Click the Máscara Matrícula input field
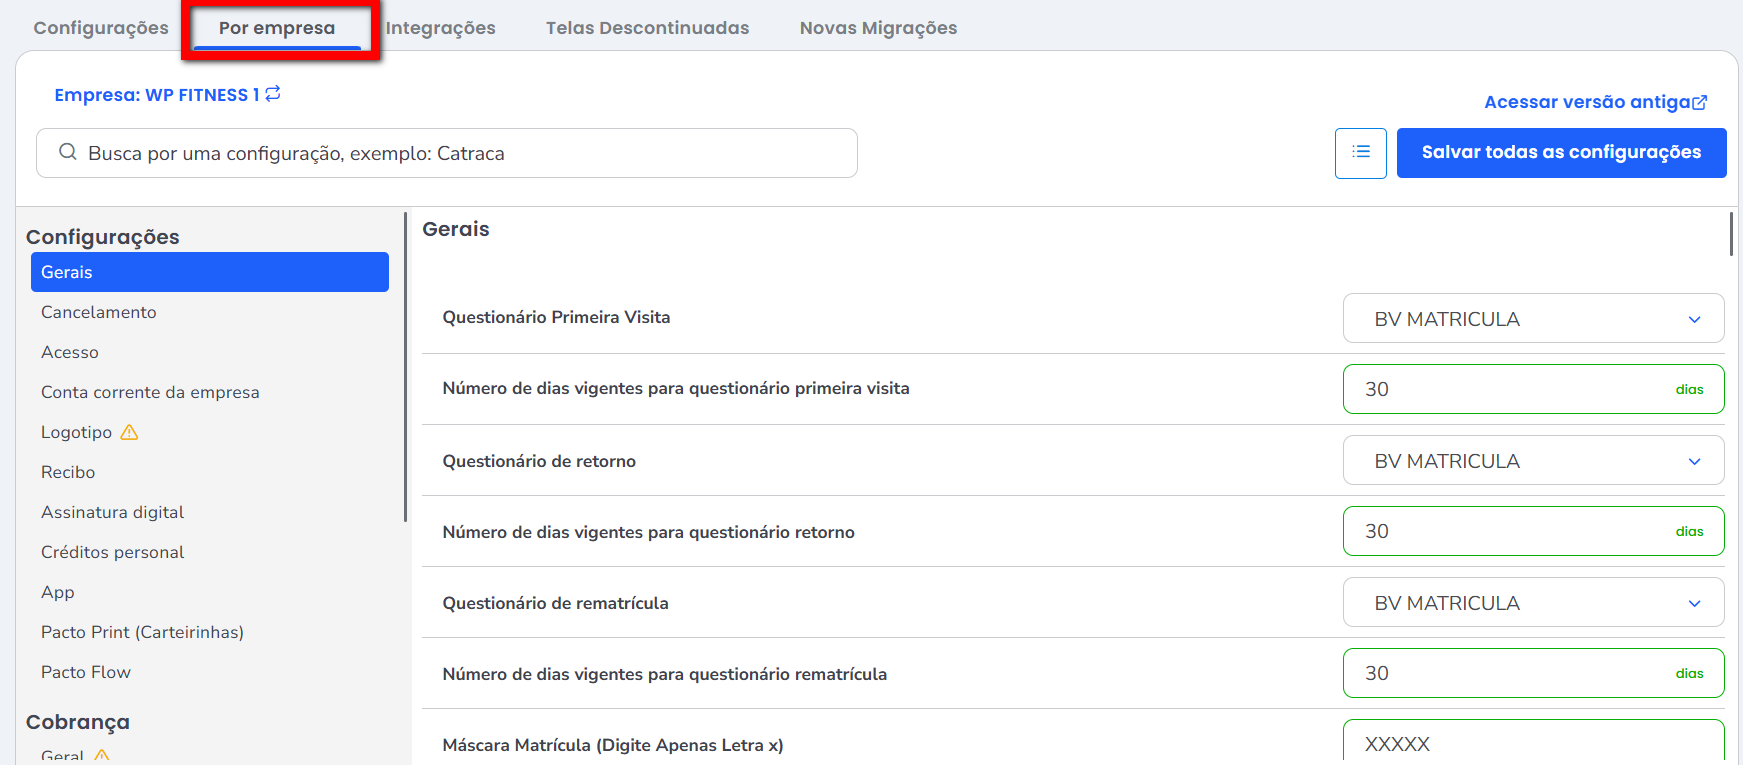The image size is (1743, 765). [1533, 744]
